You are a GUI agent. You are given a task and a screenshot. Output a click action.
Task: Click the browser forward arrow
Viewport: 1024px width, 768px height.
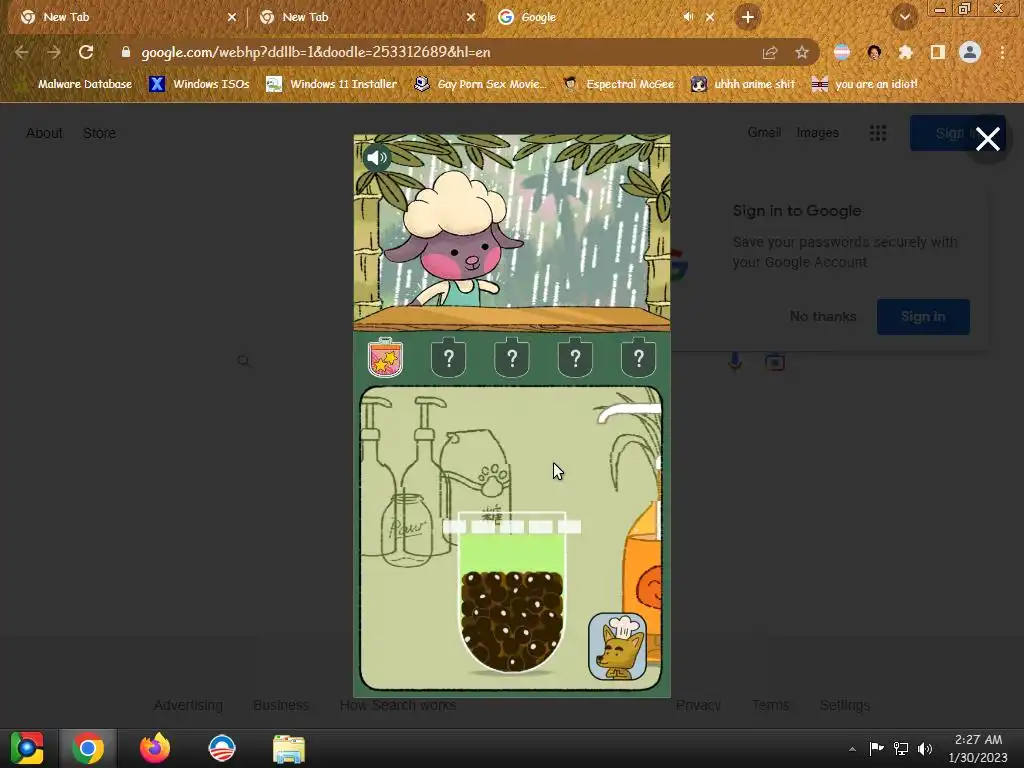(54, 52)
